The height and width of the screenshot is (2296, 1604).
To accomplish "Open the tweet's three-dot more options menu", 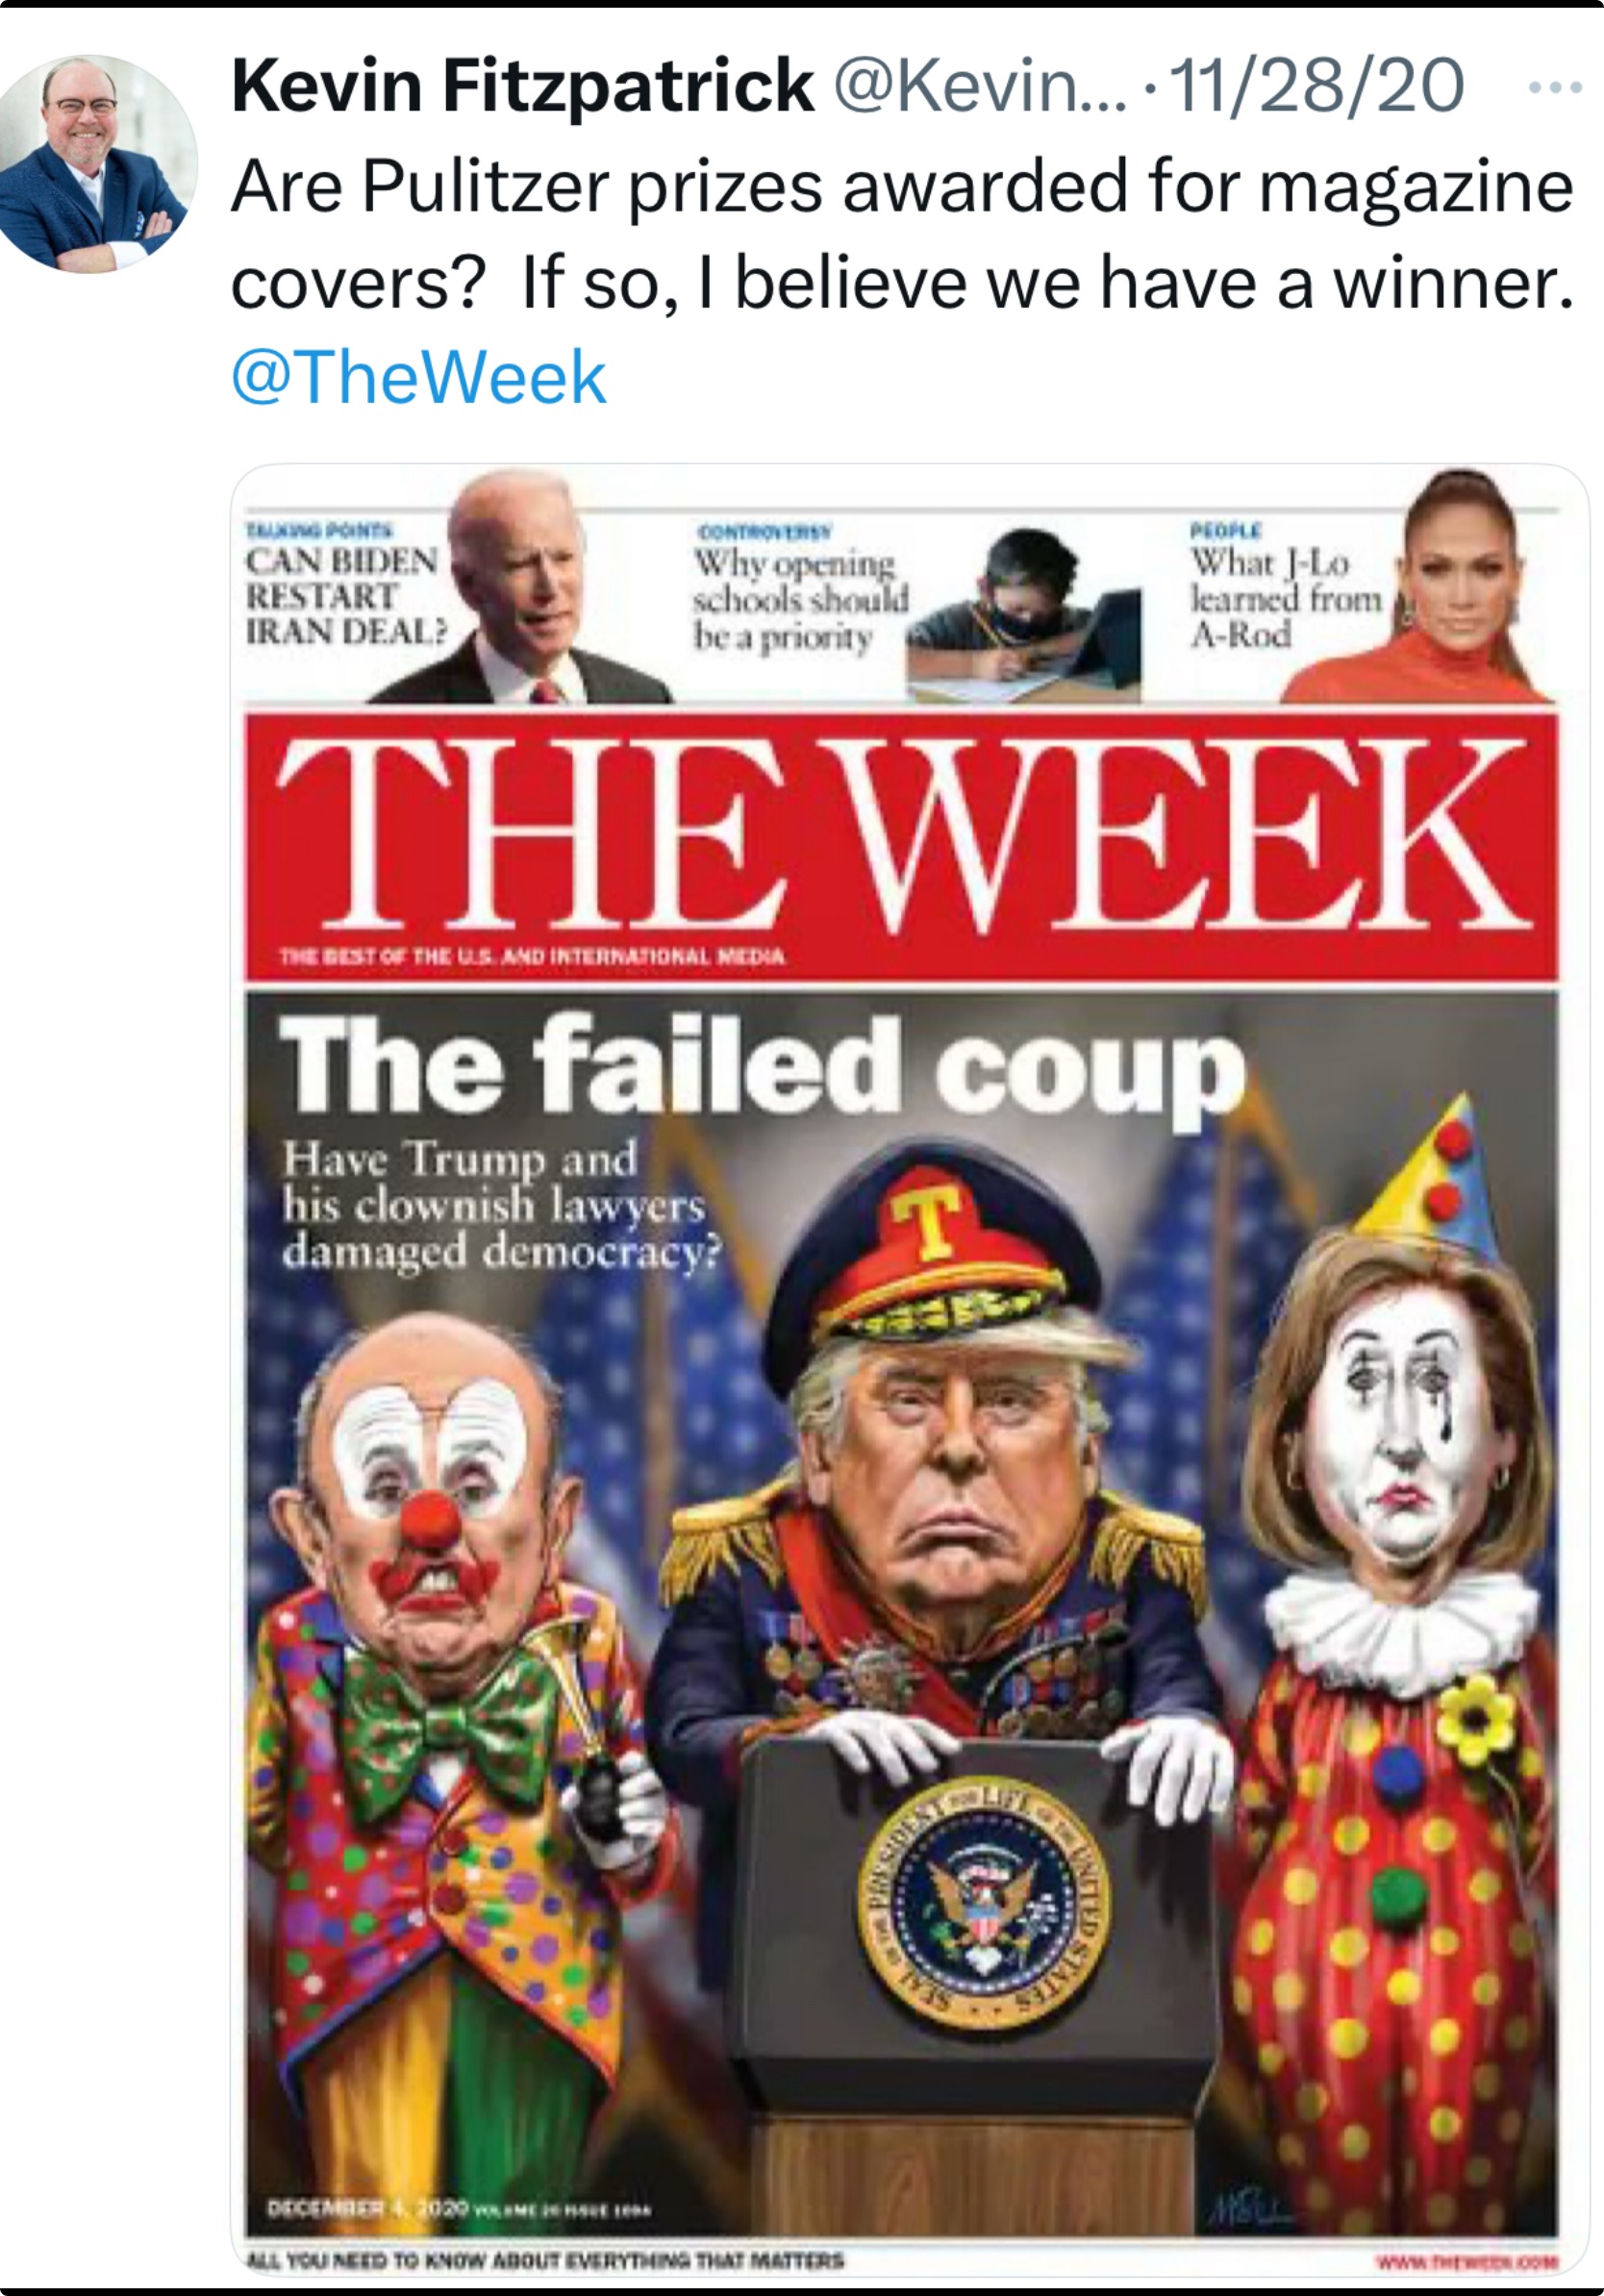I will pyautogui.click(x=1555, y=88).
